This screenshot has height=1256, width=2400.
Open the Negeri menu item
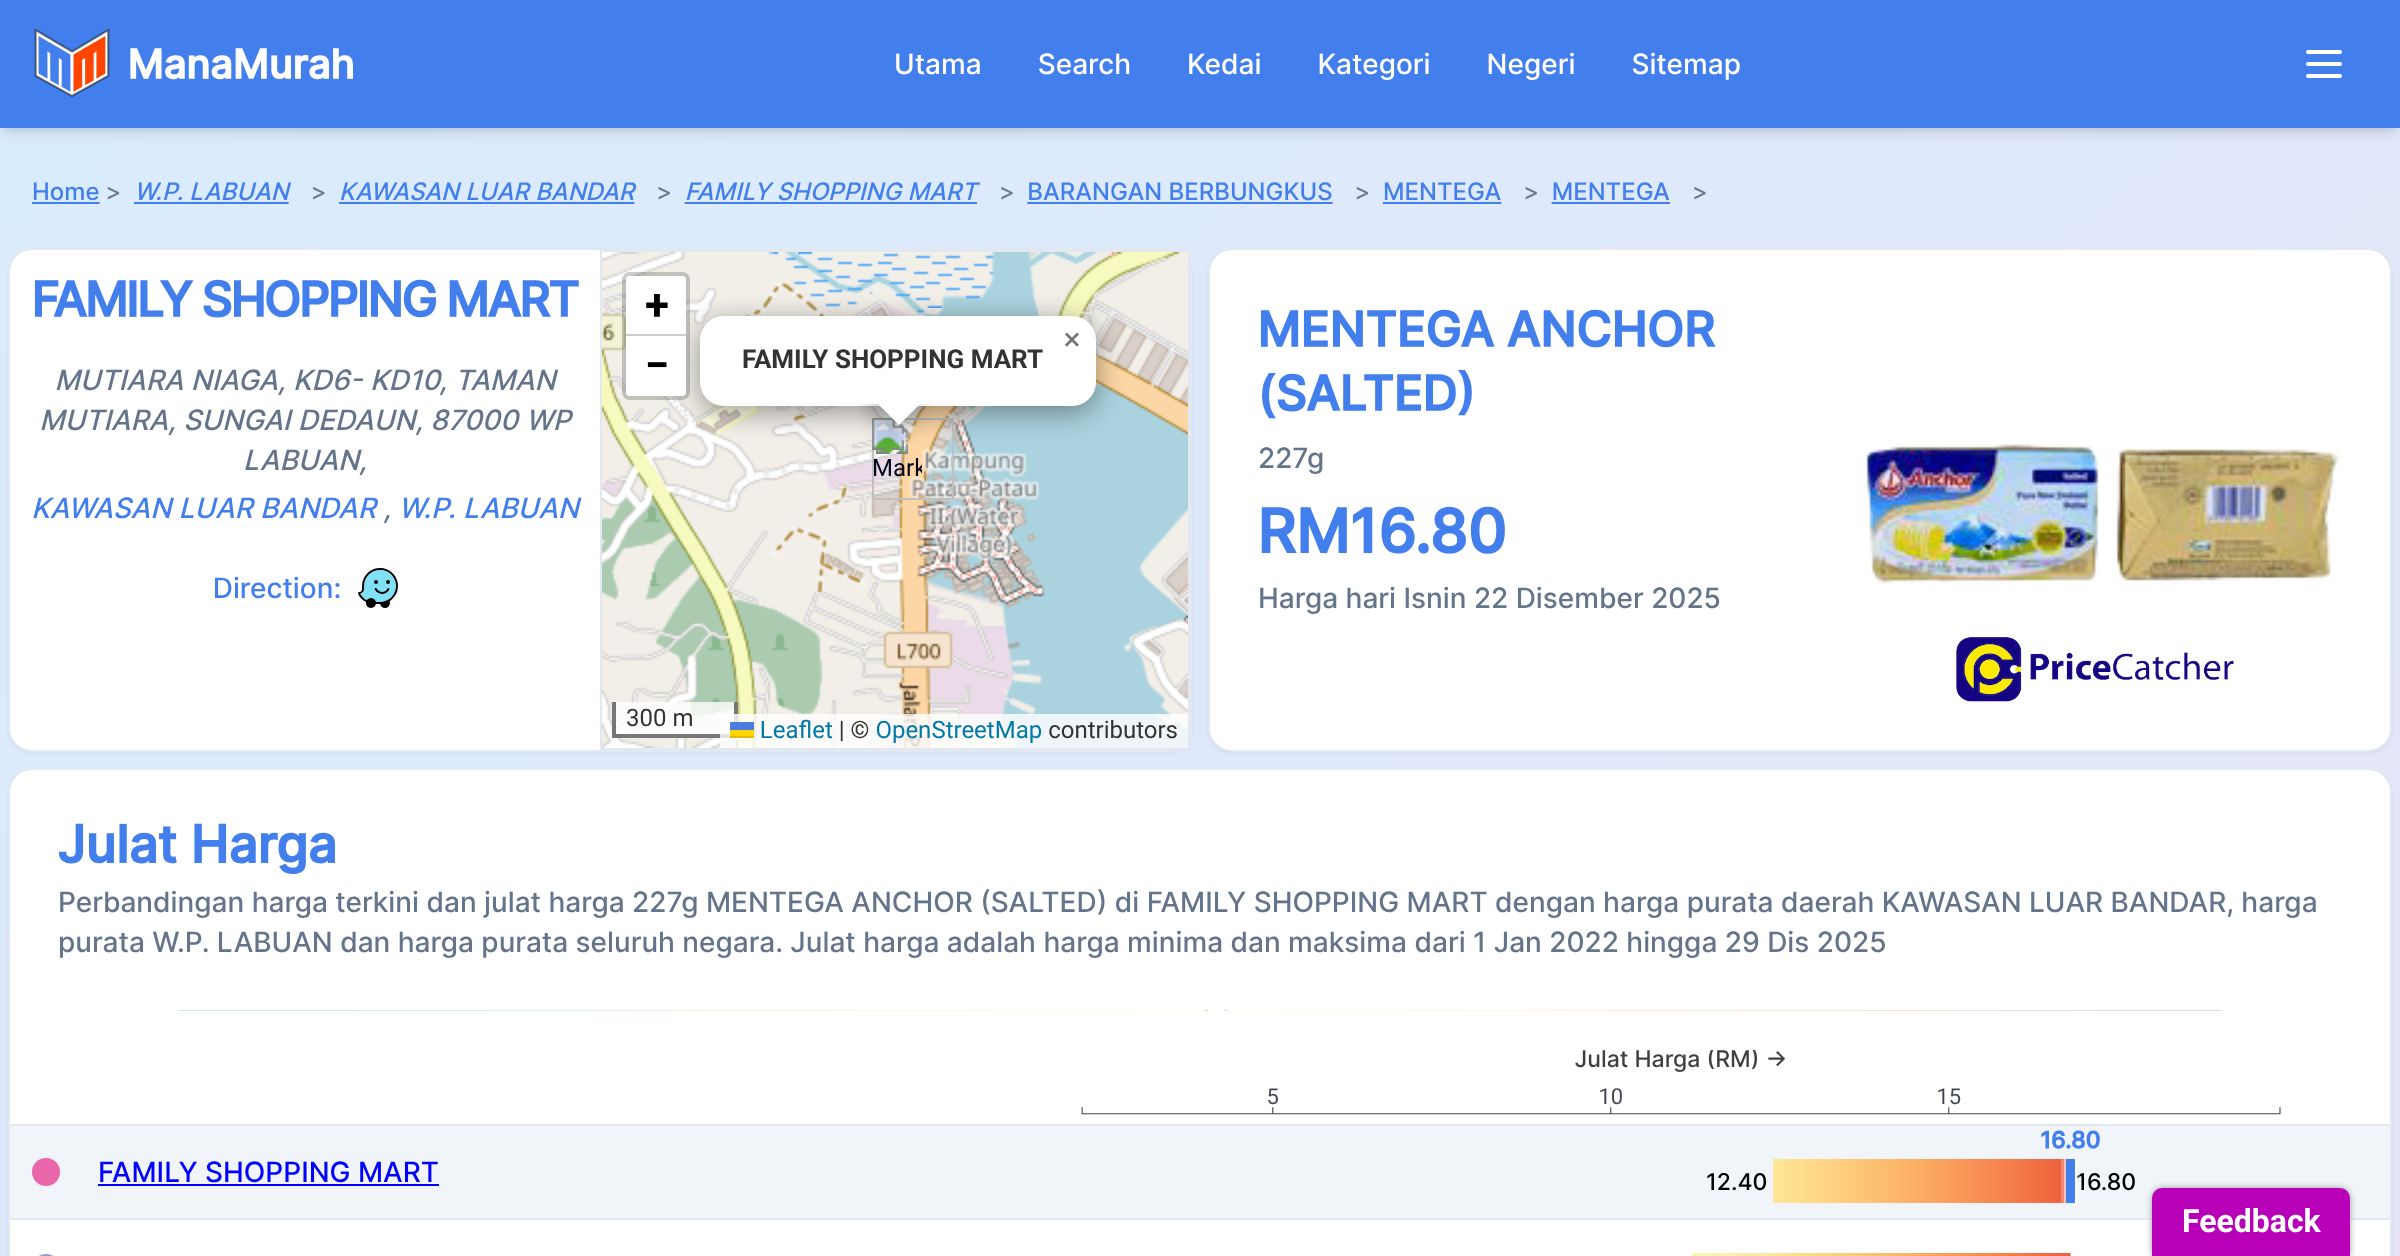(x=1530, y=64)
